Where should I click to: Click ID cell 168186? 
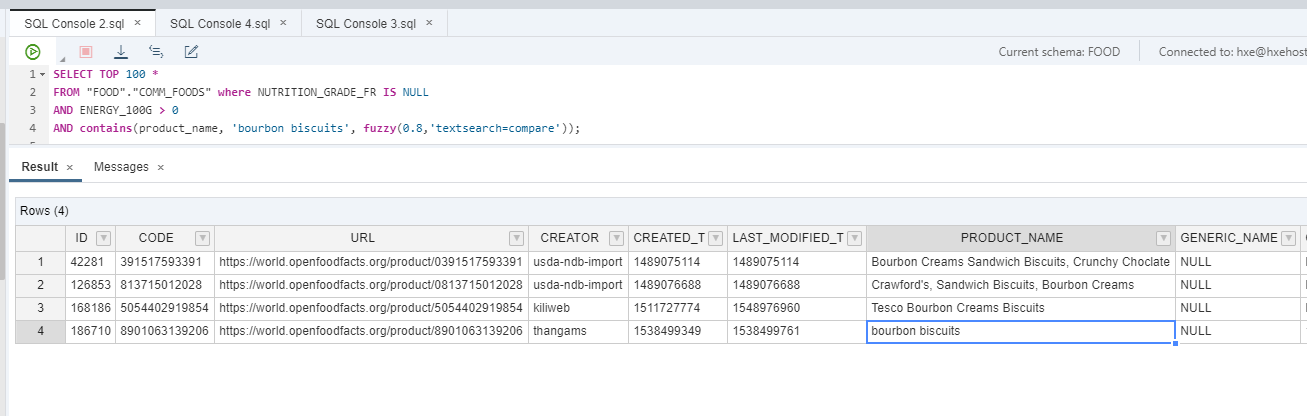pyautogui.click(x=90, y=308)
